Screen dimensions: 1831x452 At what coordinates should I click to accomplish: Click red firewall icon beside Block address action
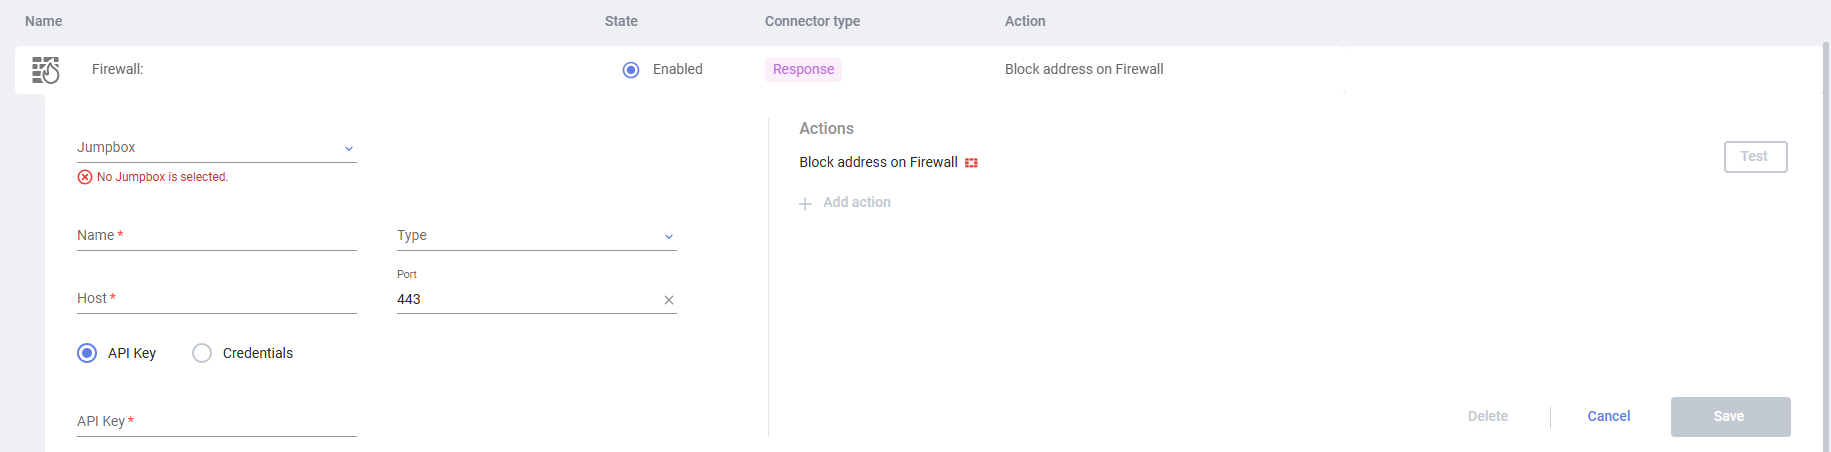971,163
